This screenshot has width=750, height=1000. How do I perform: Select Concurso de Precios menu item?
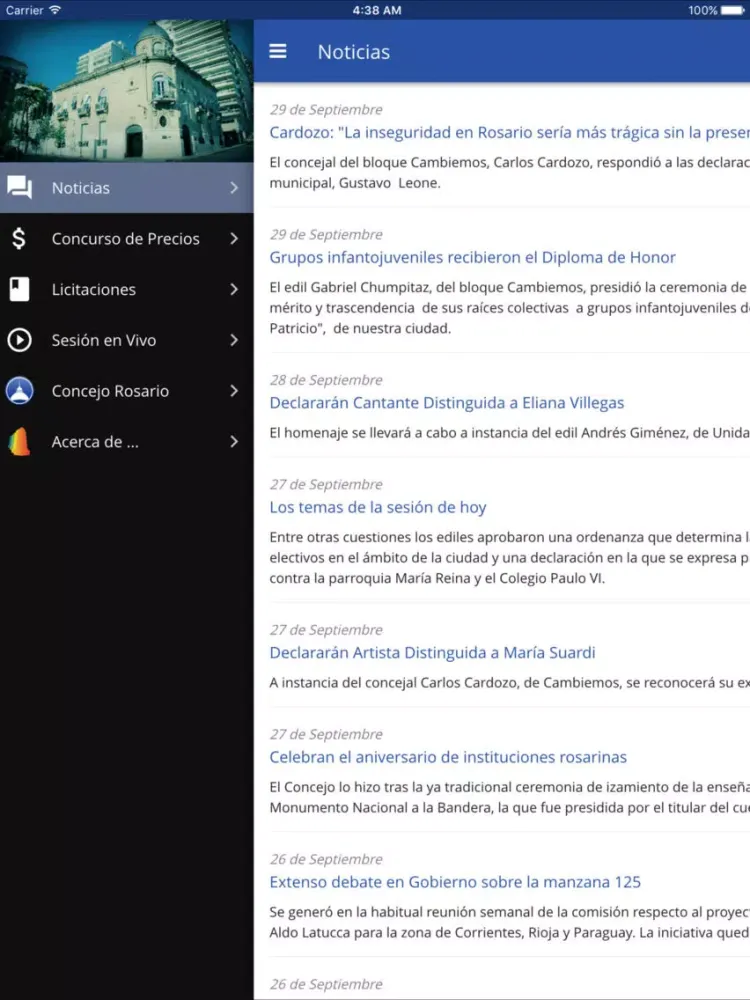pyautogui.click(x=126, y=239)
